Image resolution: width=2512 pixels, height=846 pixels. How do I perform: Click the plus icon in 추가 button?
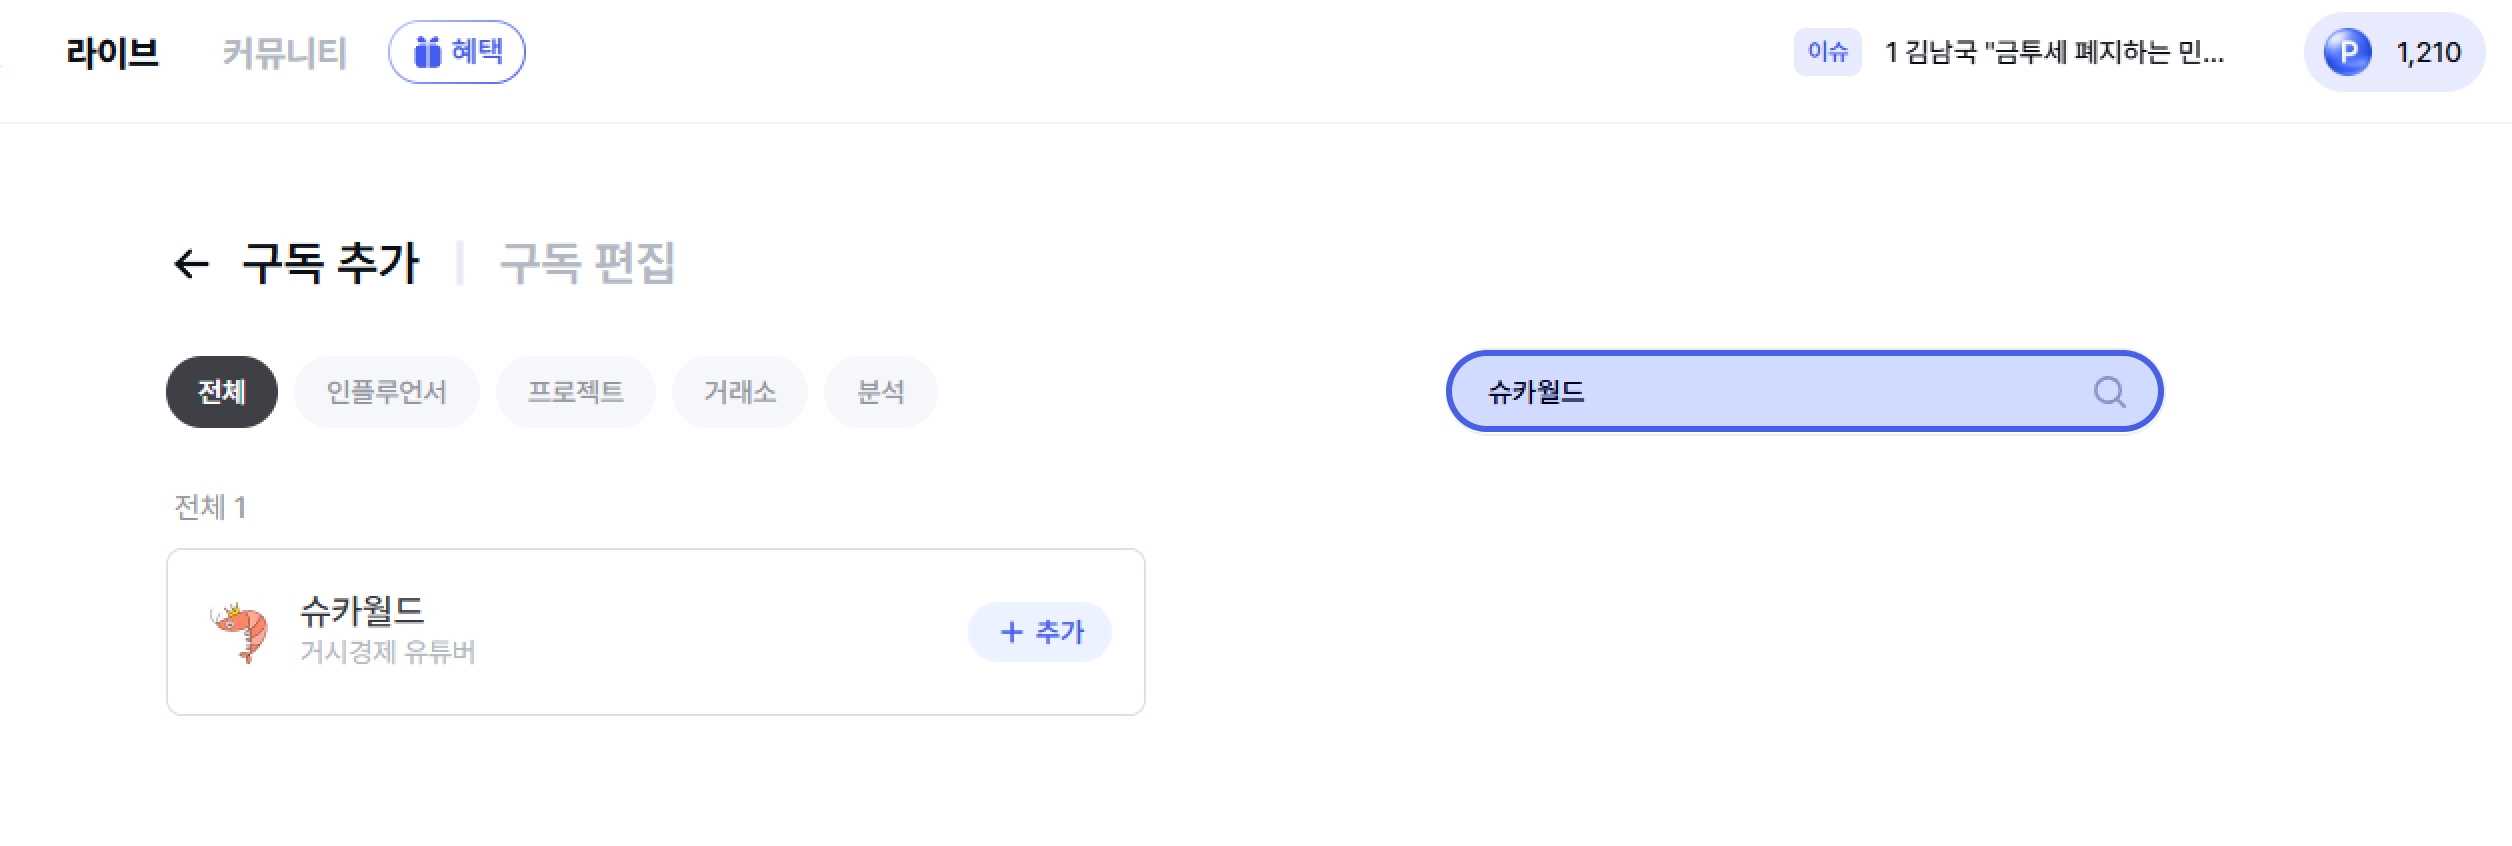point(1012,632)
